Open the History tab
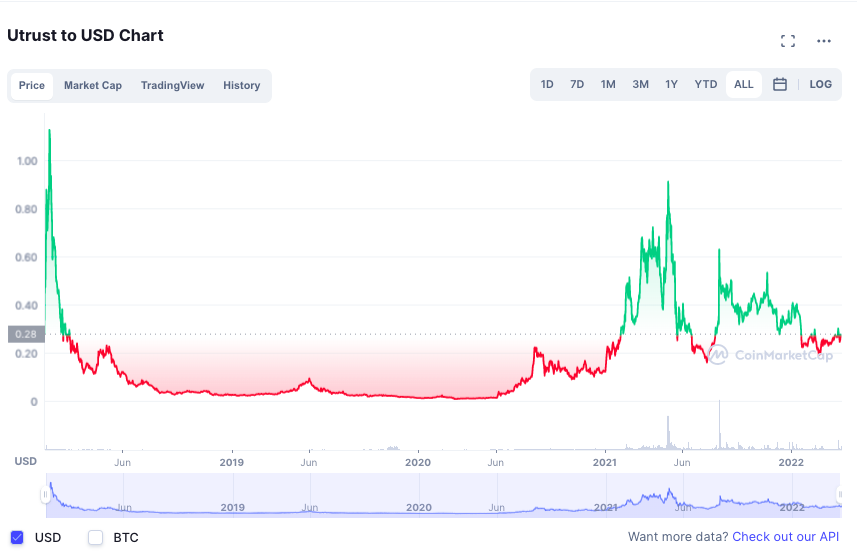Viewport: 857px width, 551px height. pyautogui.click(x=242, y=86)
